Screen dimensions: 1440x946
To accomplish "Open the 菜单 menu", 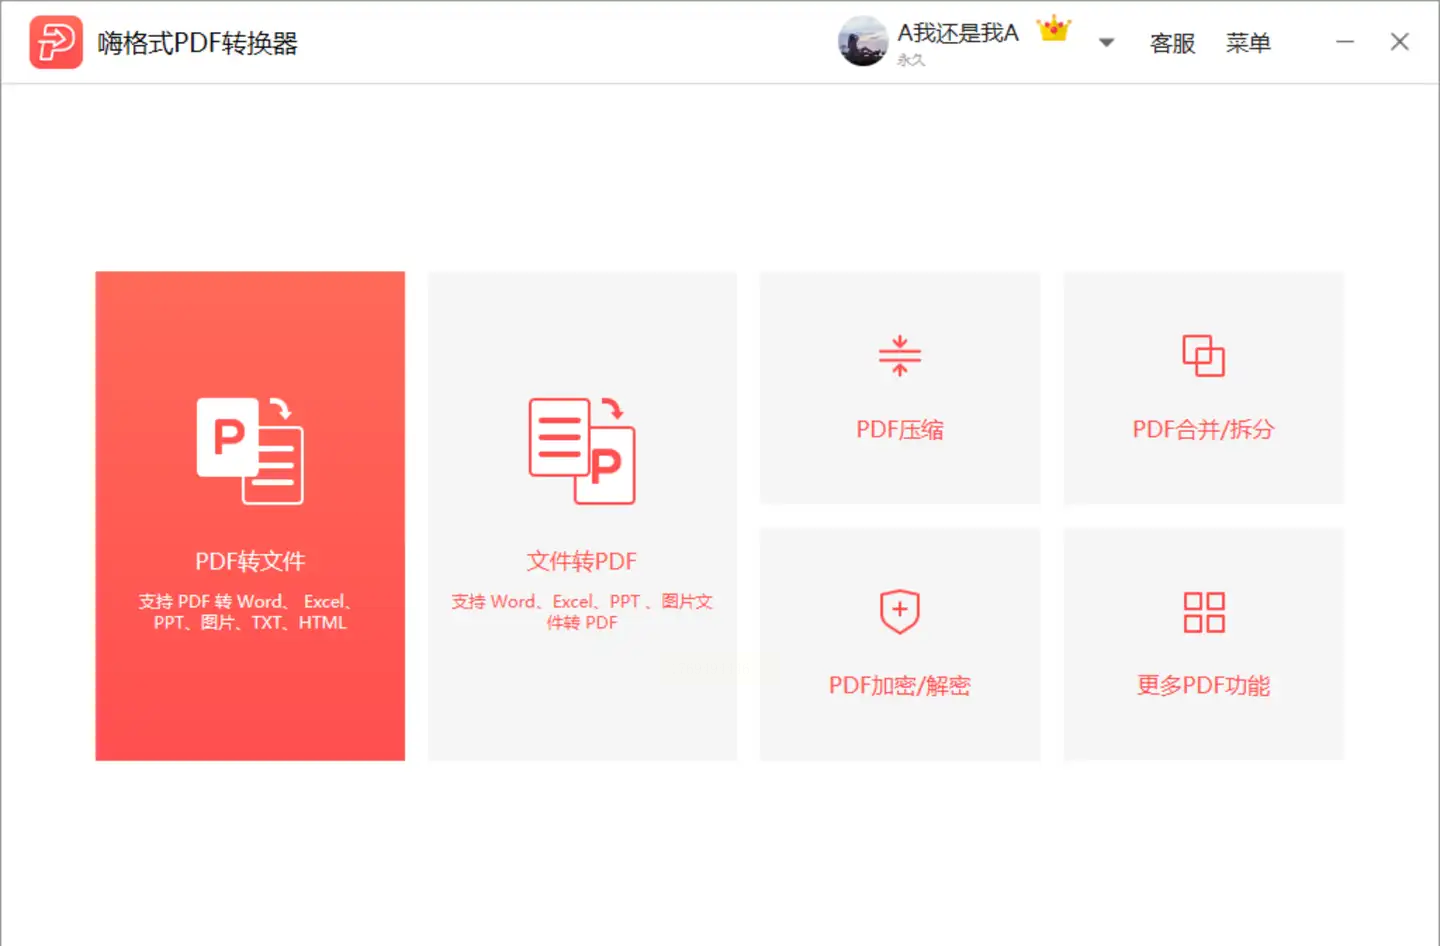I will coord(1248,43).
